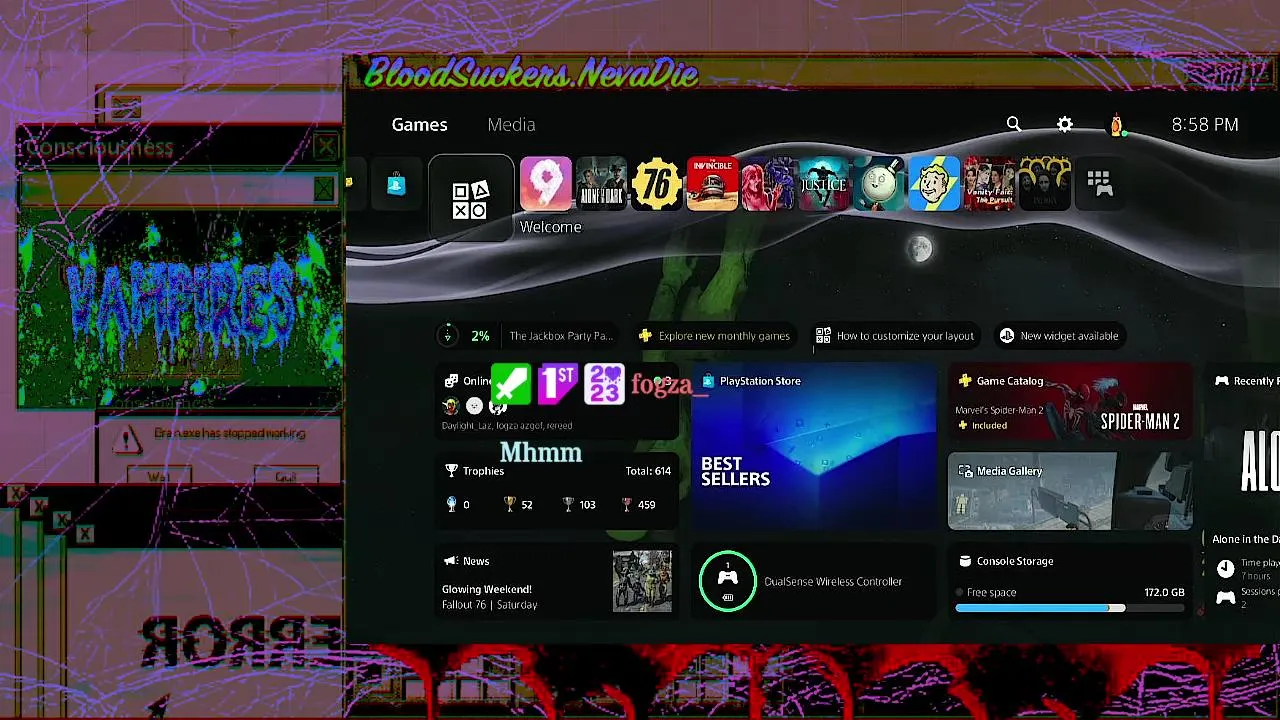Open How to customize your layout tip
Image resolution: width=1280 pixels, height=720 pixels.
[894, 336]
